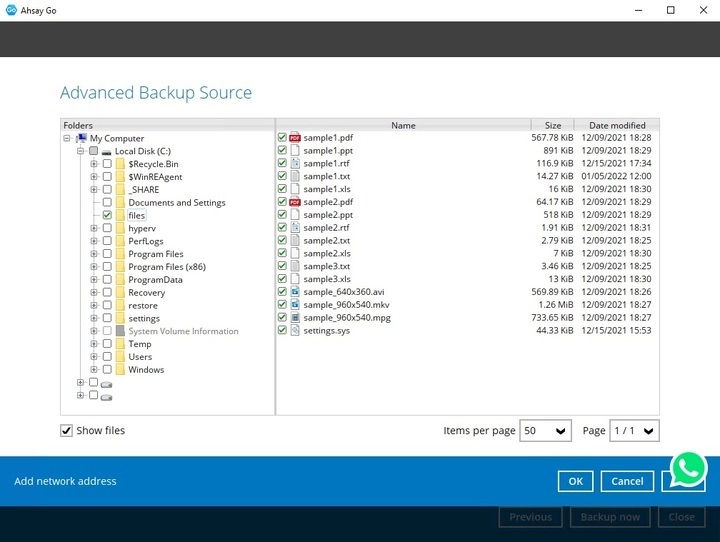
Task: Open the WhatsApp chat bubble icon
Action: coord(687,469)
